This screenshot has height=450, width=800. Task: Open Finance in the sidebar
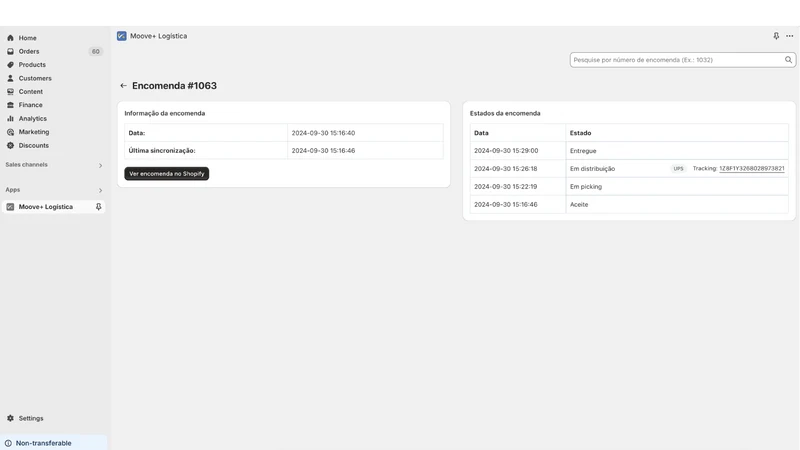coord(31,105)
